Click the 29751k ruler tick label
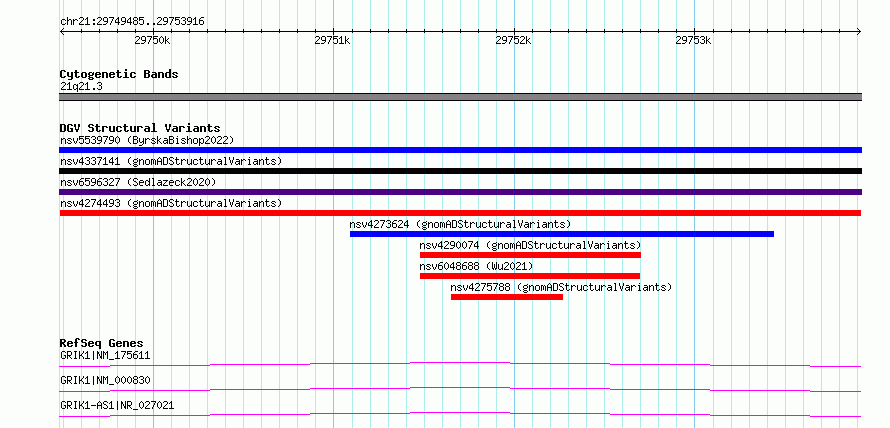The image size is (890, 428). click(333, 40)
